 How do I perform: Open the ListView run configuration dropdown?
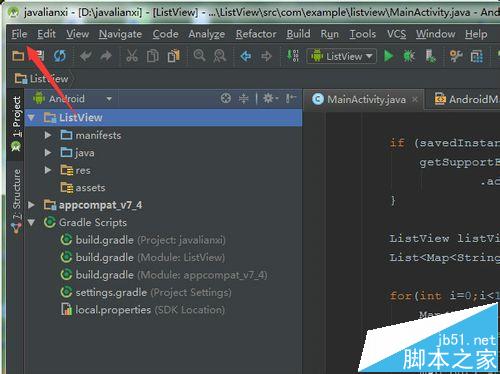click(x=342, y=56)
